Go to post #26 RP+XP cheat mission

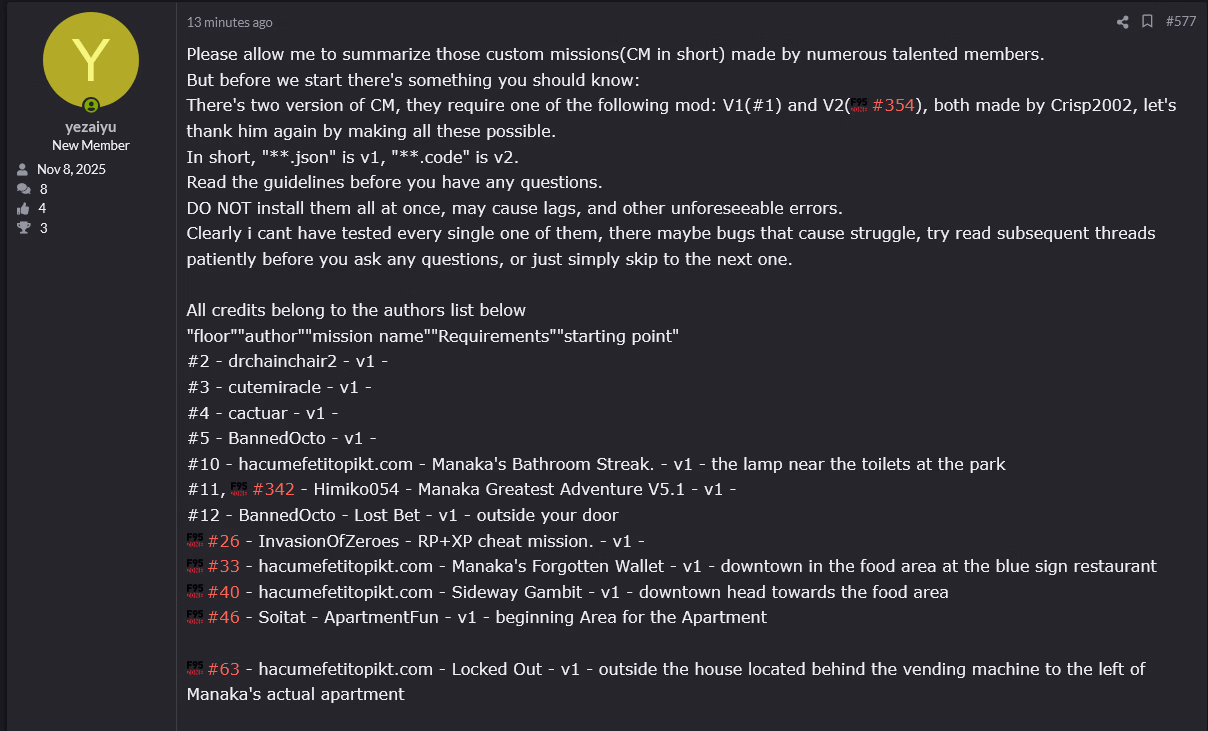point(224,541)
